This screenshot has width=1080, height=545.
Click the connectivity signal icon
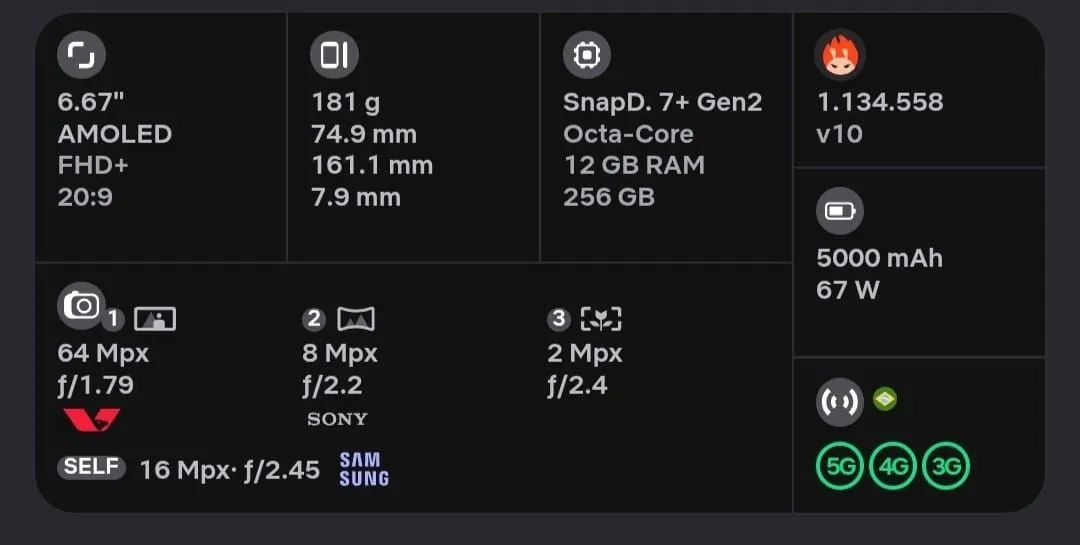coord(840,402)
